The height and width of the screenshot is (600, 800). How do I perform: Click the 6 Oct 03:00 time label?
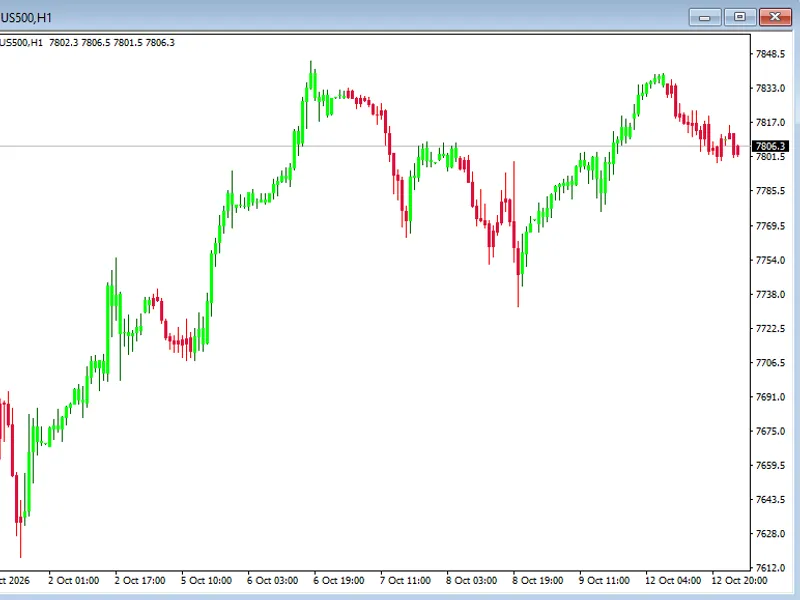tap(272, 581)
